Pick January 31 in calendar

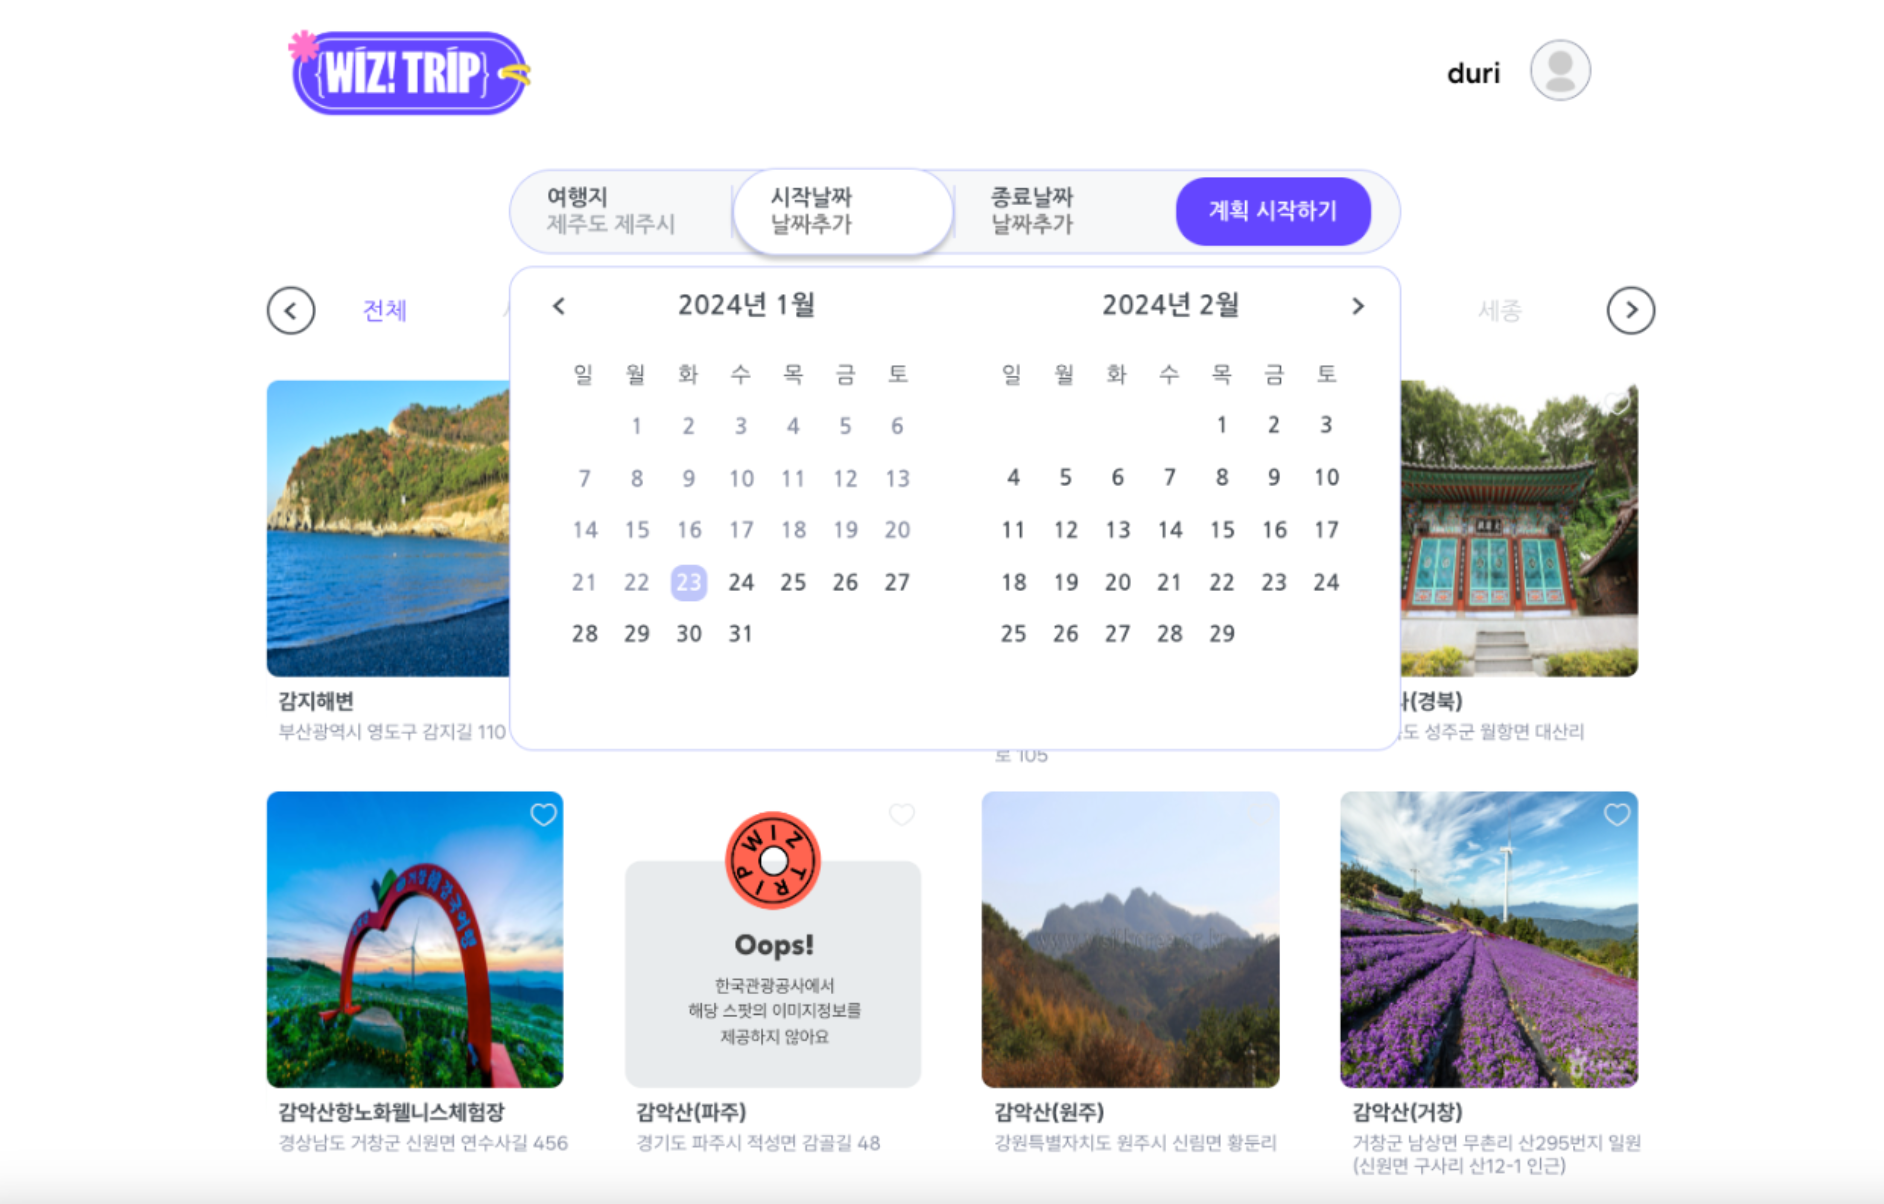click(740, 634)
